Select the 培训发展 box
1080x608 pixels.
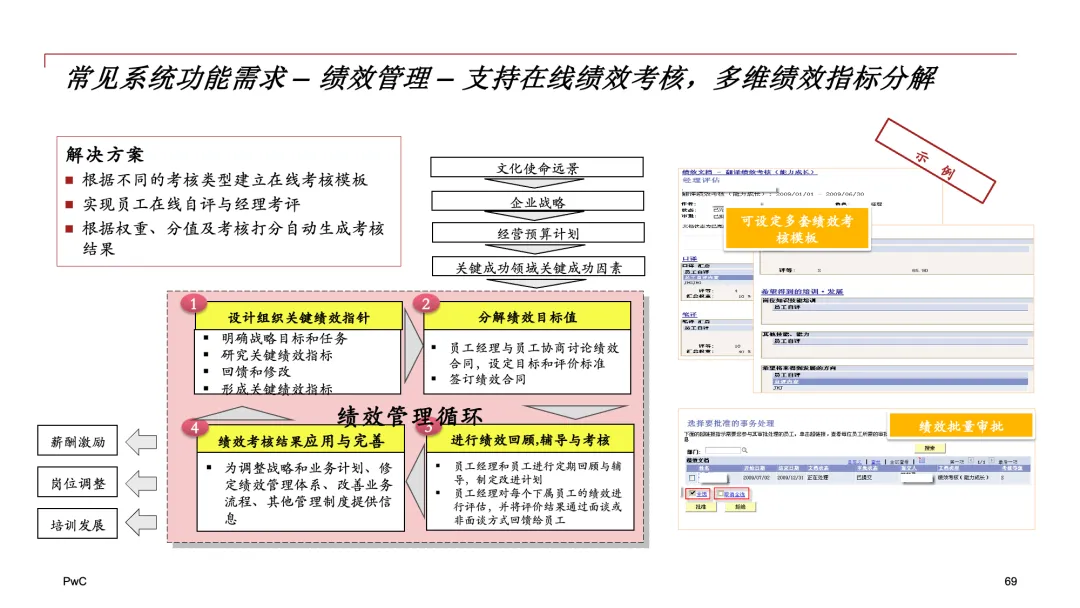pos(77,524)
